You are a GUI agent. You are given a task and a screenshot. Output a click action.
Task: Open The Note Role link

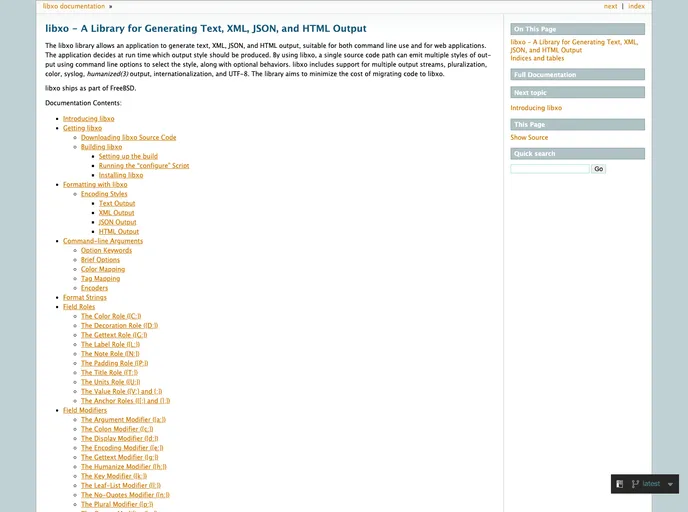click(110, 354)
